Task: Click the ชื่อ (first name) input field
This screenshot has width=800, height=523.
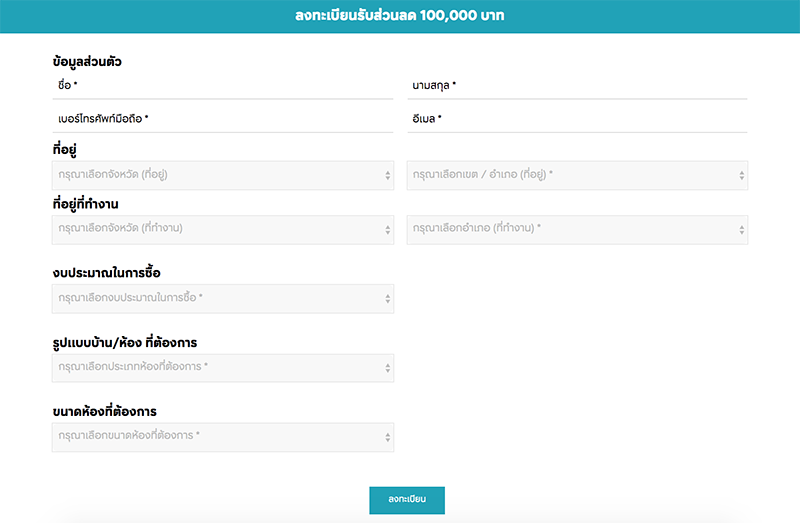Action: click(222, 86)
